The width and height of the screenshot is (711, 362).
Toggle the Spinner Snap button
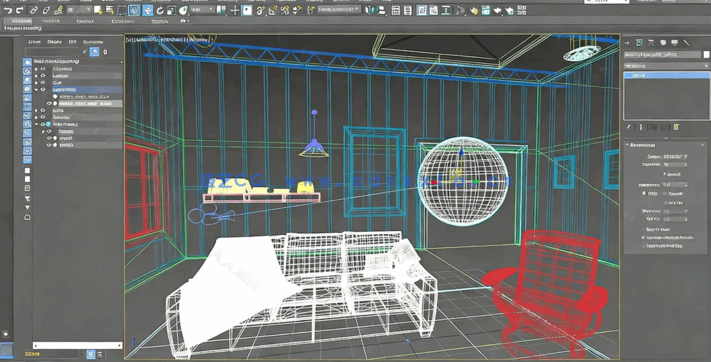pyautogui.click(x=297, y=10)
